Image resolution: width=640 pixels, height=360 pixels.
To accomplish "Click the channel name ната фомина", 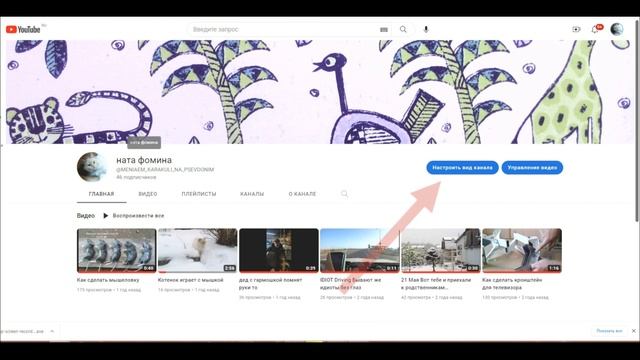I will coord(144,160).
